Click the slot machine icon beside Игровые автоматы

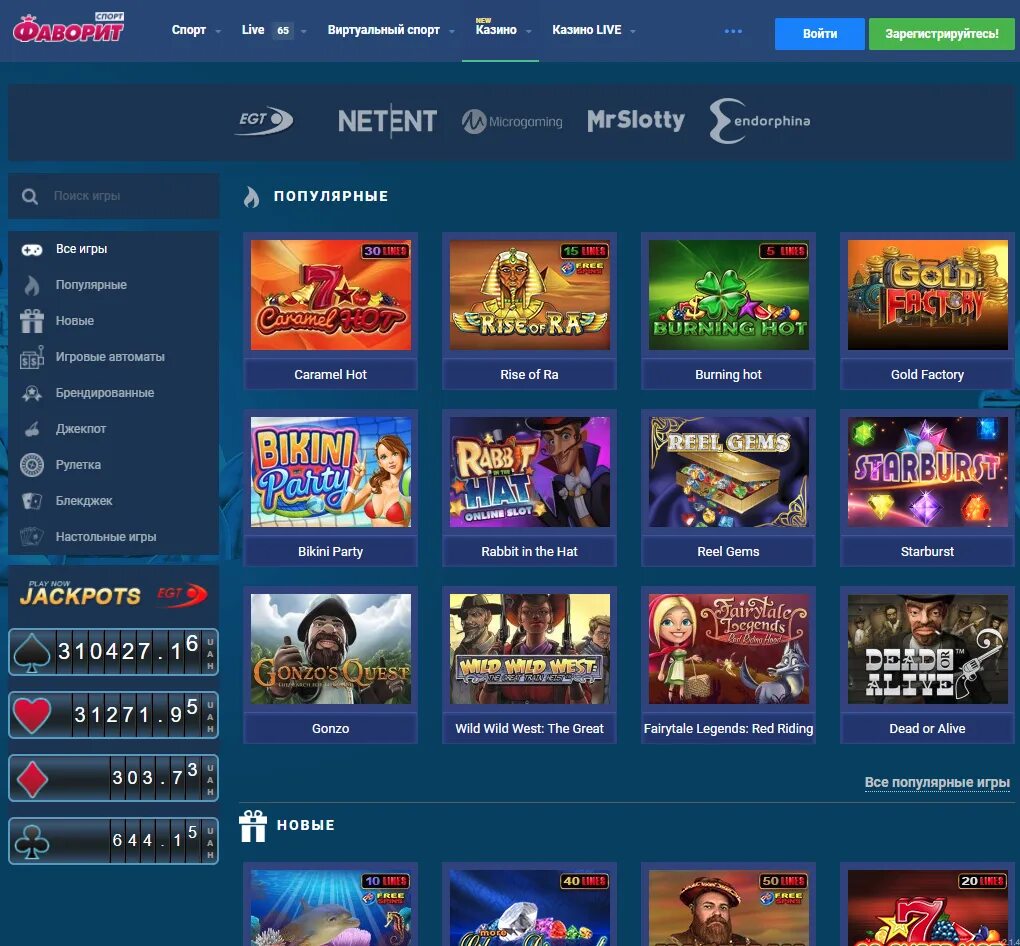coord(32,357)
